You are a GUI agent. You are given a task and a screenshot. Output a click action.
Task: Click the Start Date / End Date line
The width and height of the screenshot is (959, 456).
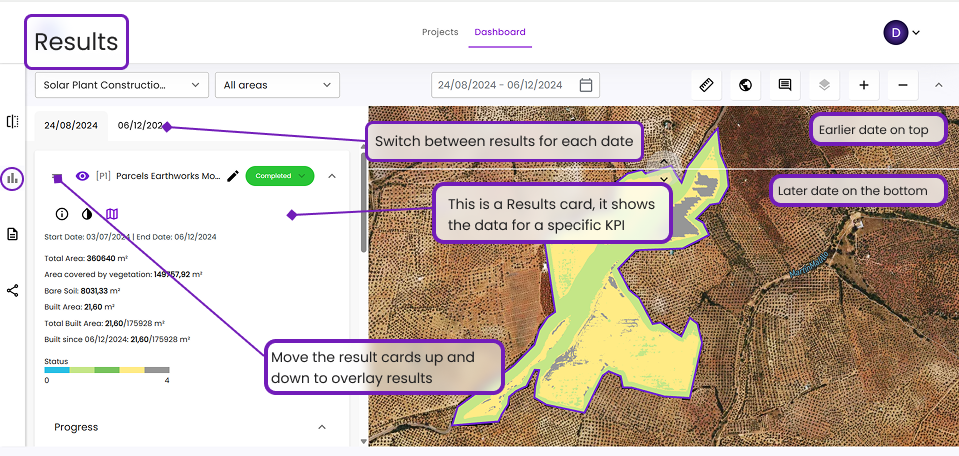click(x=130, y=237)
